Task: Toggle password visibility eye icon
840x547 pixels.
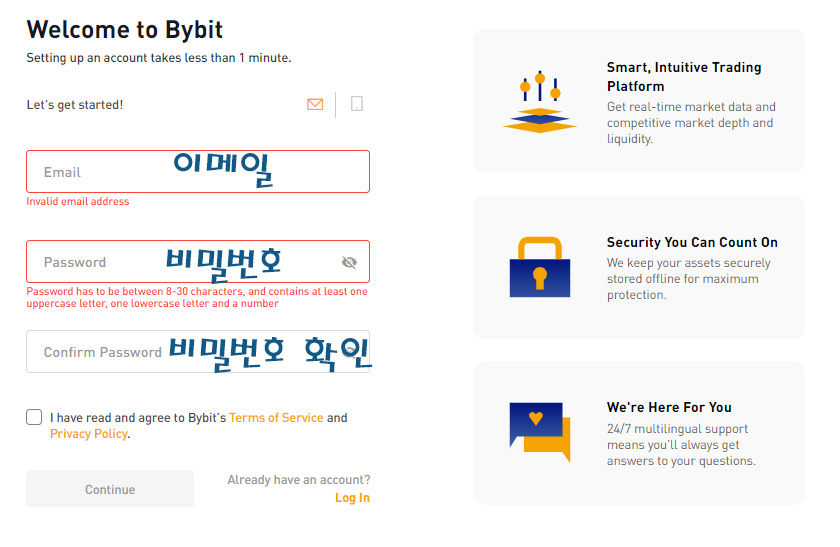Action: coord(349,262)
